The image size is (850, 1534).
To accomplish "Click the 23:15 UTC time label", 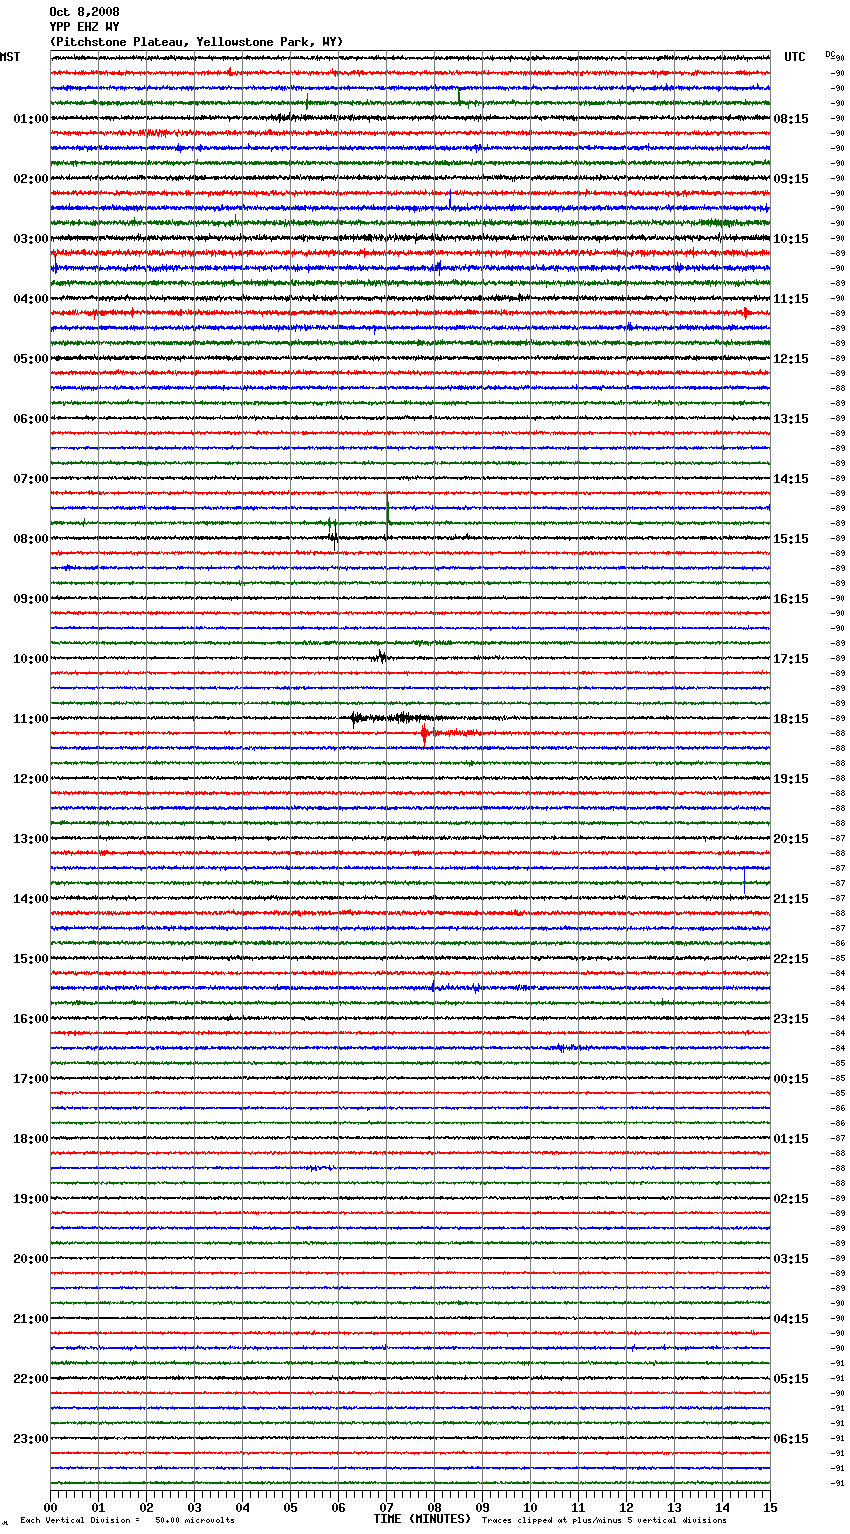I will coord(791,1019).
